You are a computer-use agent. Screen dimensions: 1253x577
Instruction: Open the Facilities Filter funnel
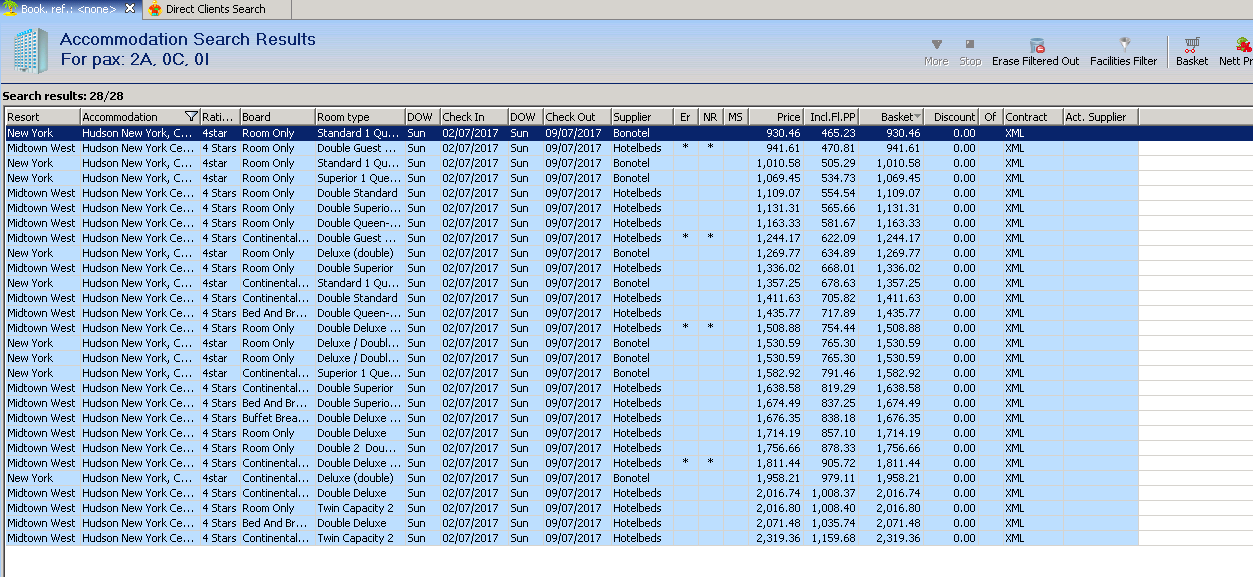tap(1124, 45)
